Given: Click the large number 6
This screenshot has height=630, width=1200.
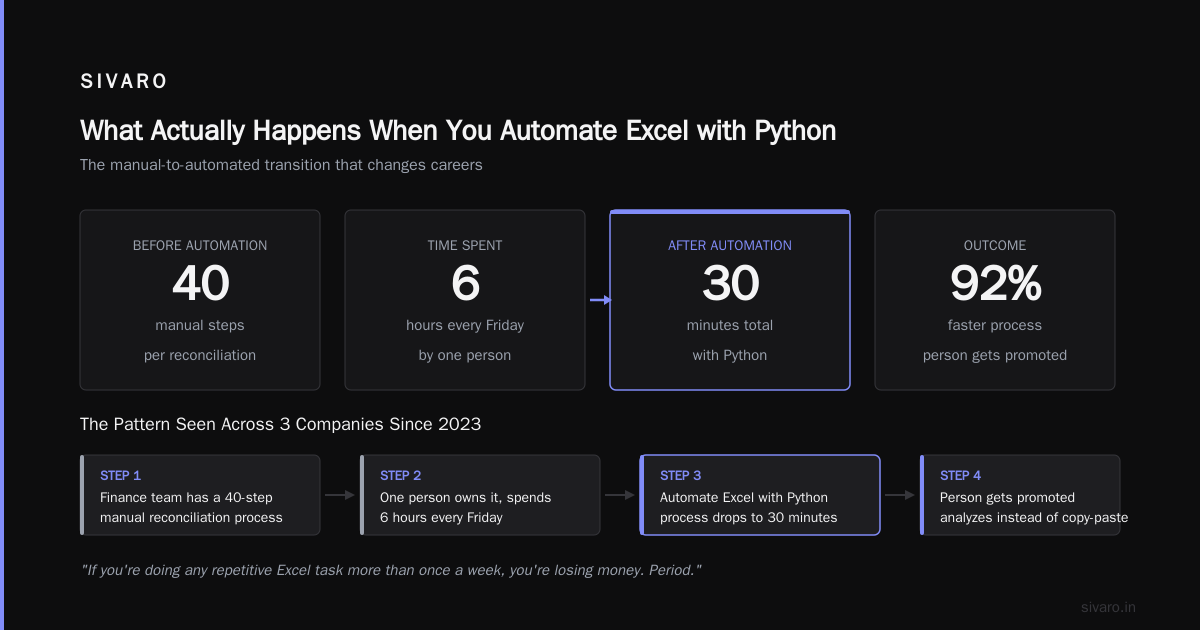Looking at the screenshot, I should 465,284.
